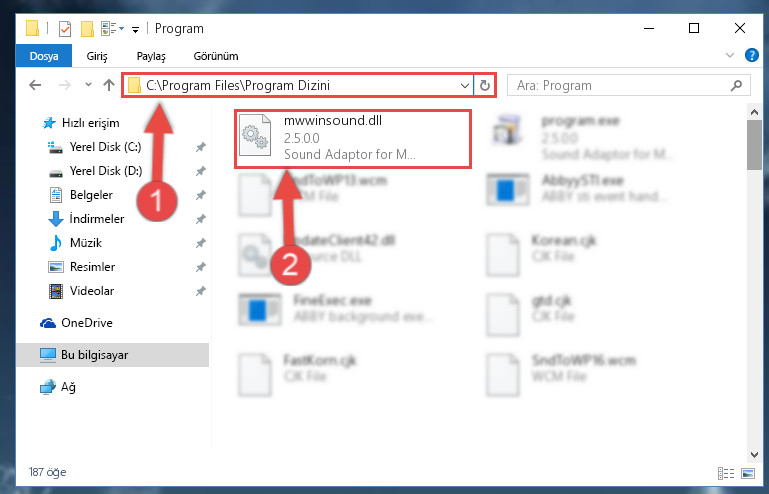The width and height of the screenshot is (769, 494).
Task: Click the Ara: Program search field
Action: click(628, 85)
